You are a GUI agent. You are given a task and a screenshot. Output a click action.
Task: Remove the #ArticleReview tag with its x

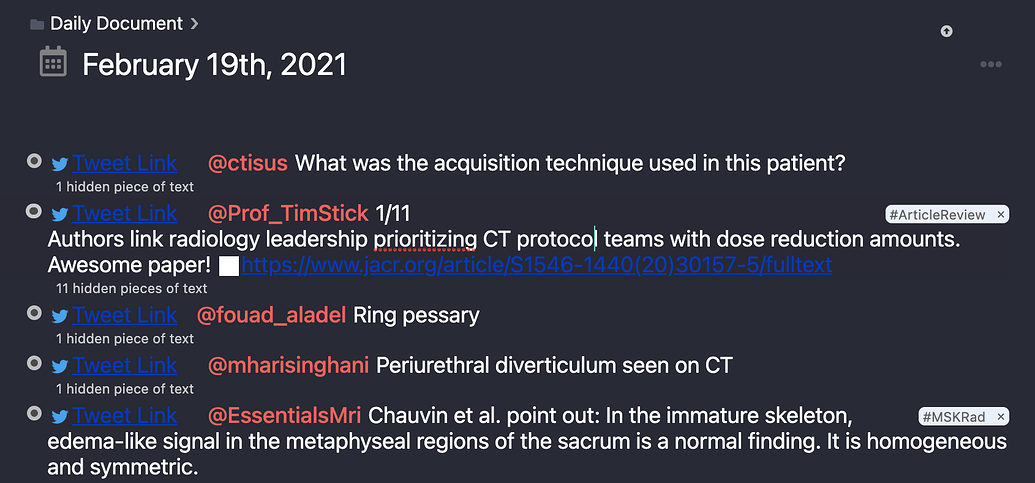pos(1001,215)
